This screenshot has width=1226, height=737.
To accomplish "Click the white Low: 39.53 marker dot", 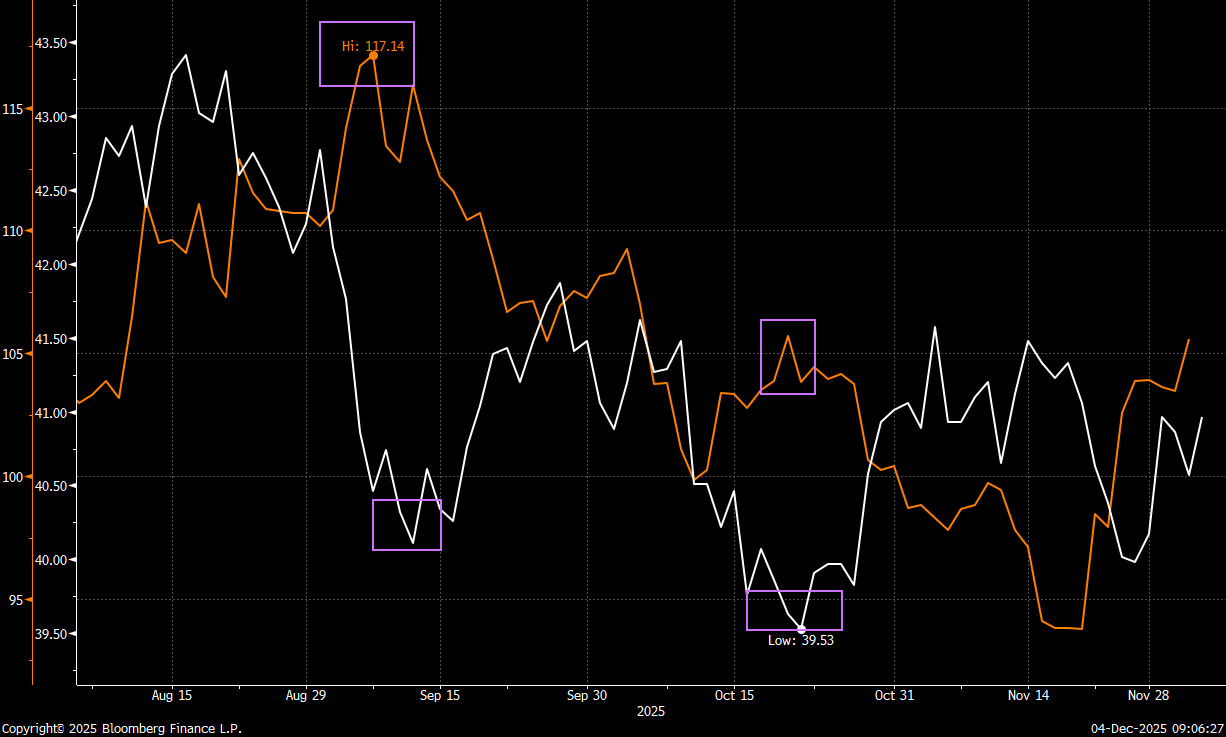I will [x=801, y=629].
